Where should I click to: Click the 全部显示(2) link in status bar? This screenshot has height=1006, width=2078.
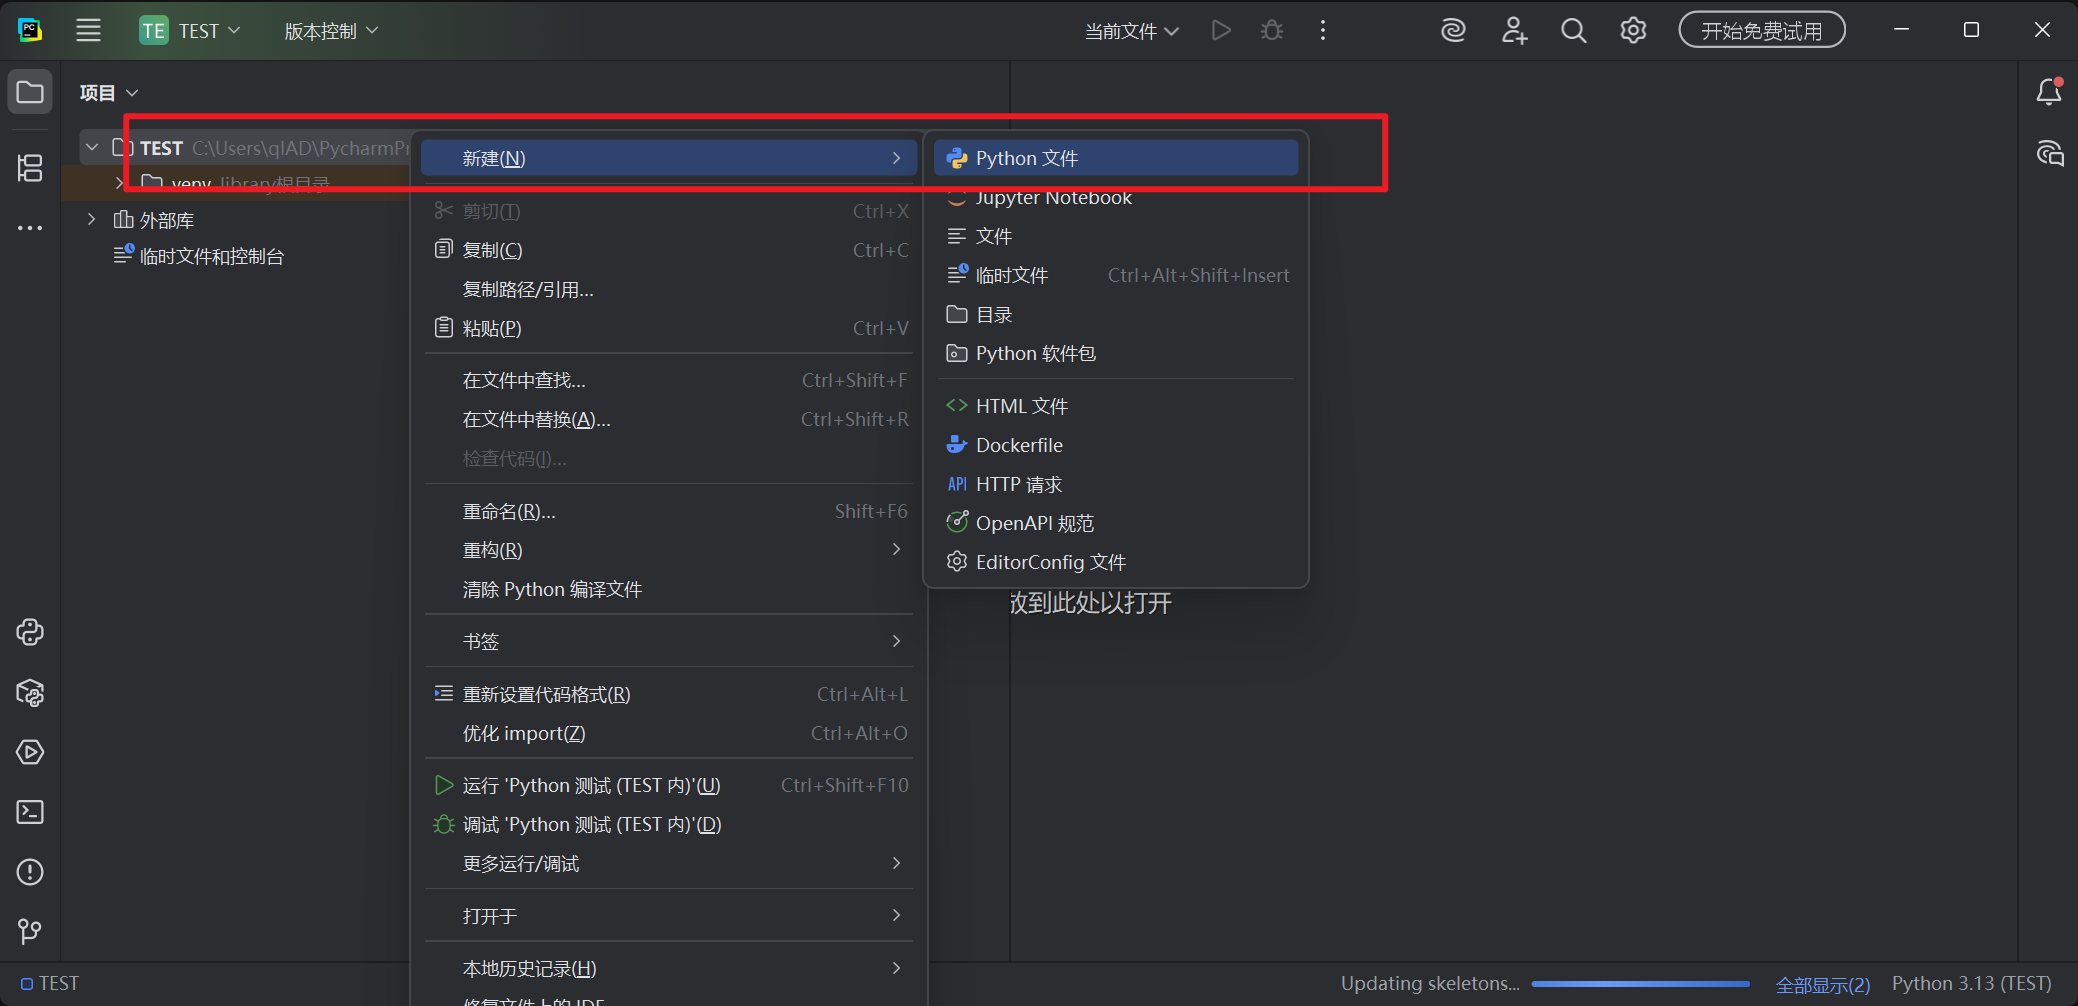pyautogui.click(x=1822, y=984)
